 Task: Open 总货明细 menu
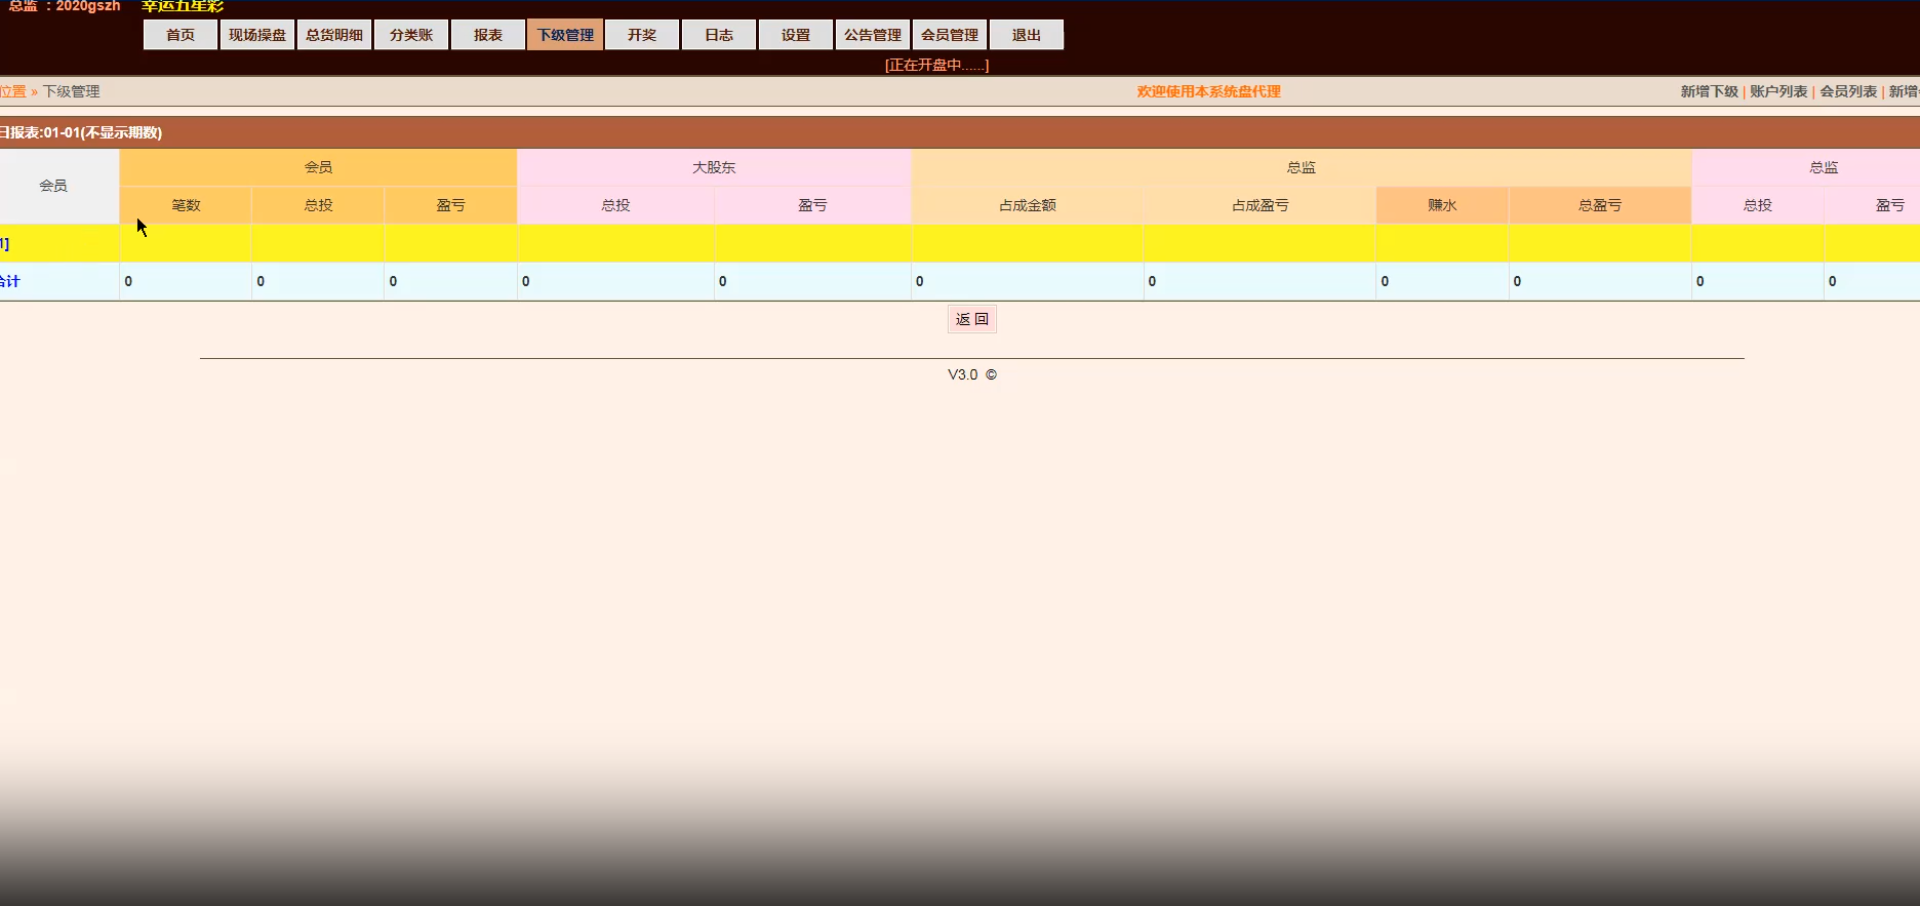[334, 35]
